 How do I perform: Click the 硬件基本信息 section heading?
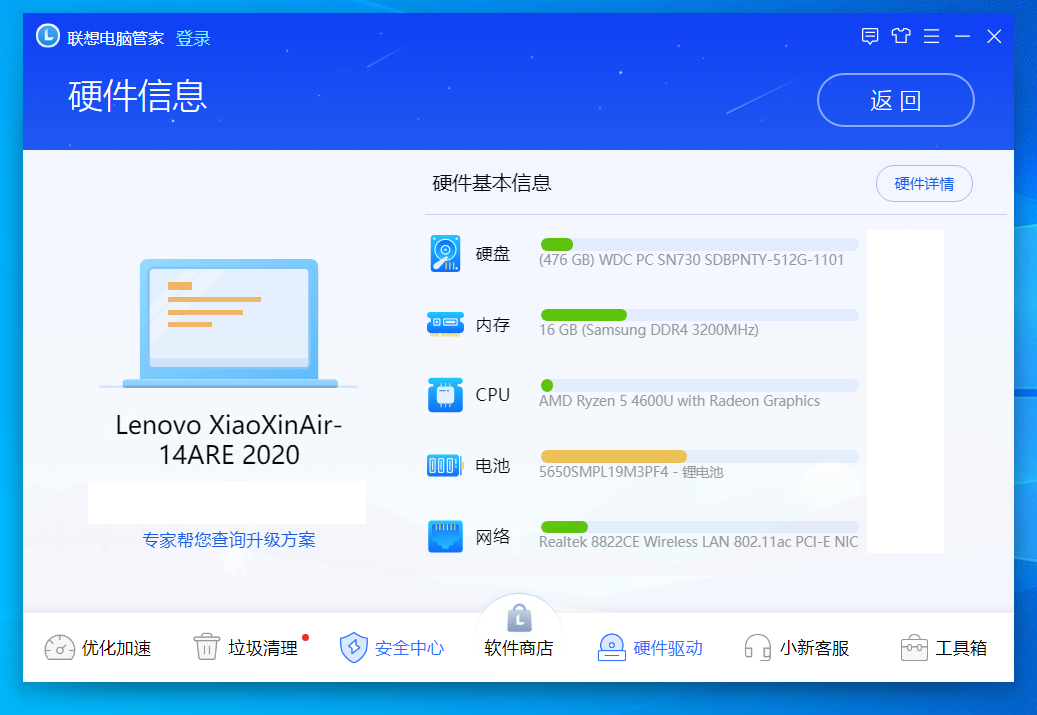tap(491, 183)
